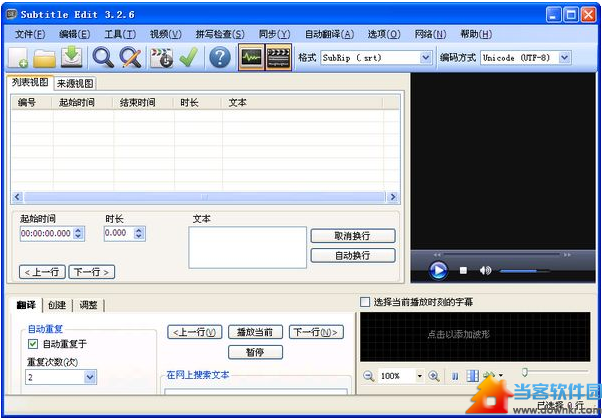The height and width of the screenshot is (420, 602).
Task: Switch to the 调整 tab
Action: click(88, 305)
